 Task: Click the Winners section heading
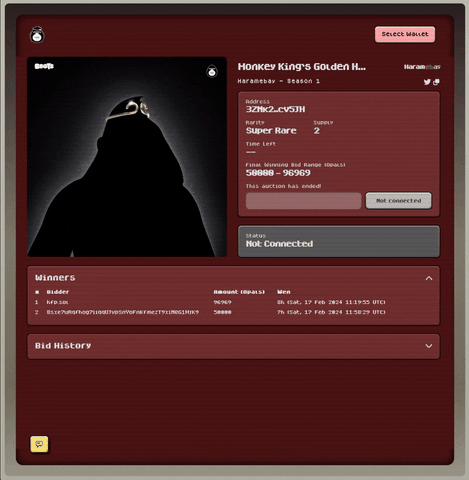click(x=55, y=278)
